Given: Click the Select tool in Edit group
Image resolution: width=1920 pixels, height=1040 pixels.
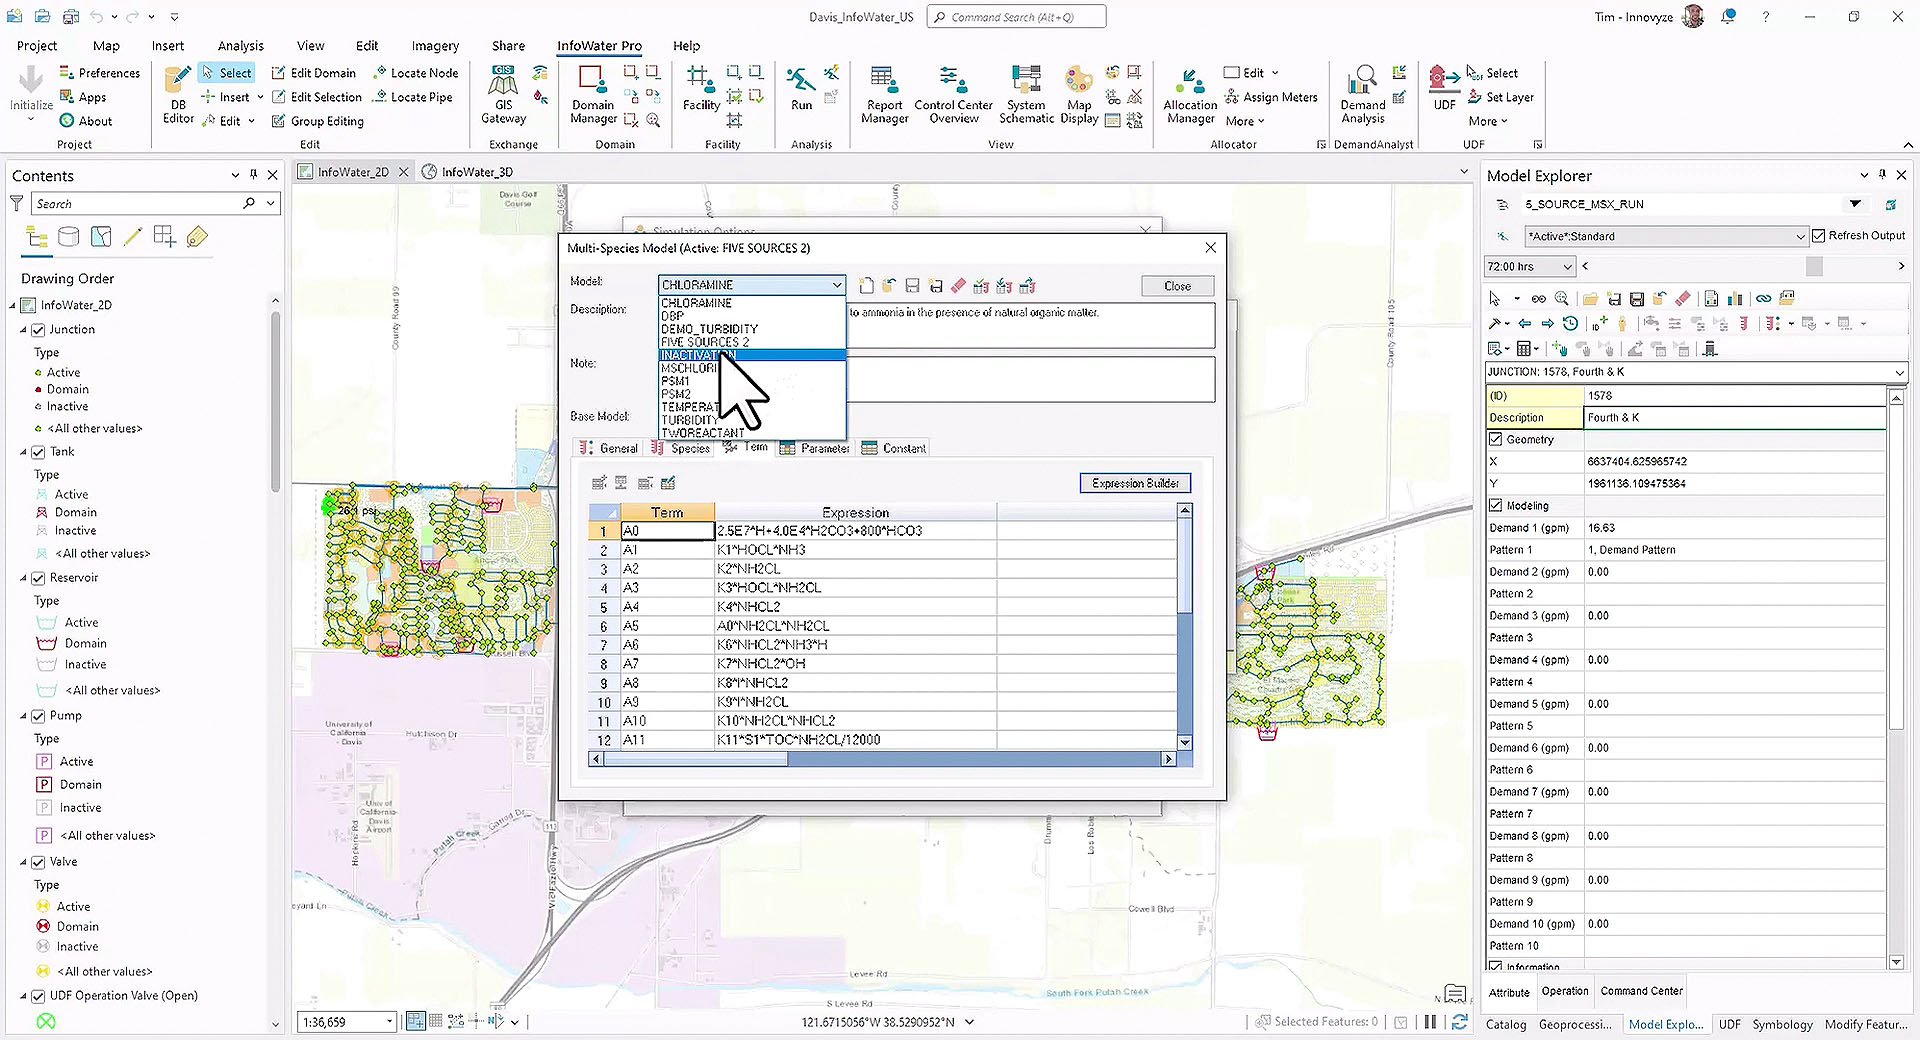Looking at the screenshot, I should 227,73.
